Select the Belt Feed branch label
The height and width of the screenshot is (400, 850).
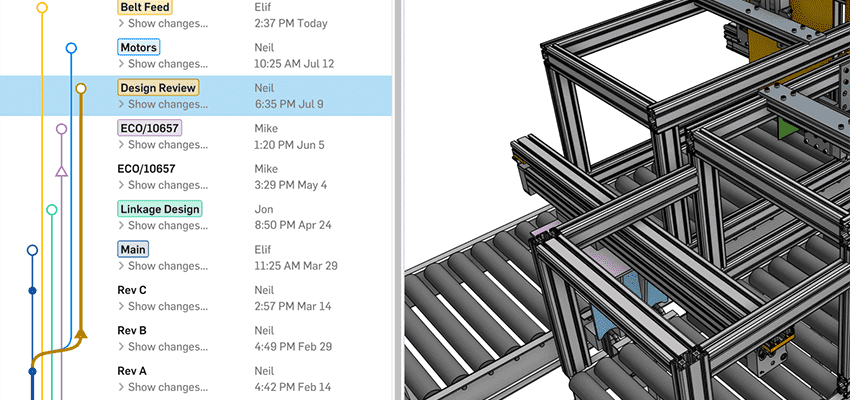[x=145, y=7]
